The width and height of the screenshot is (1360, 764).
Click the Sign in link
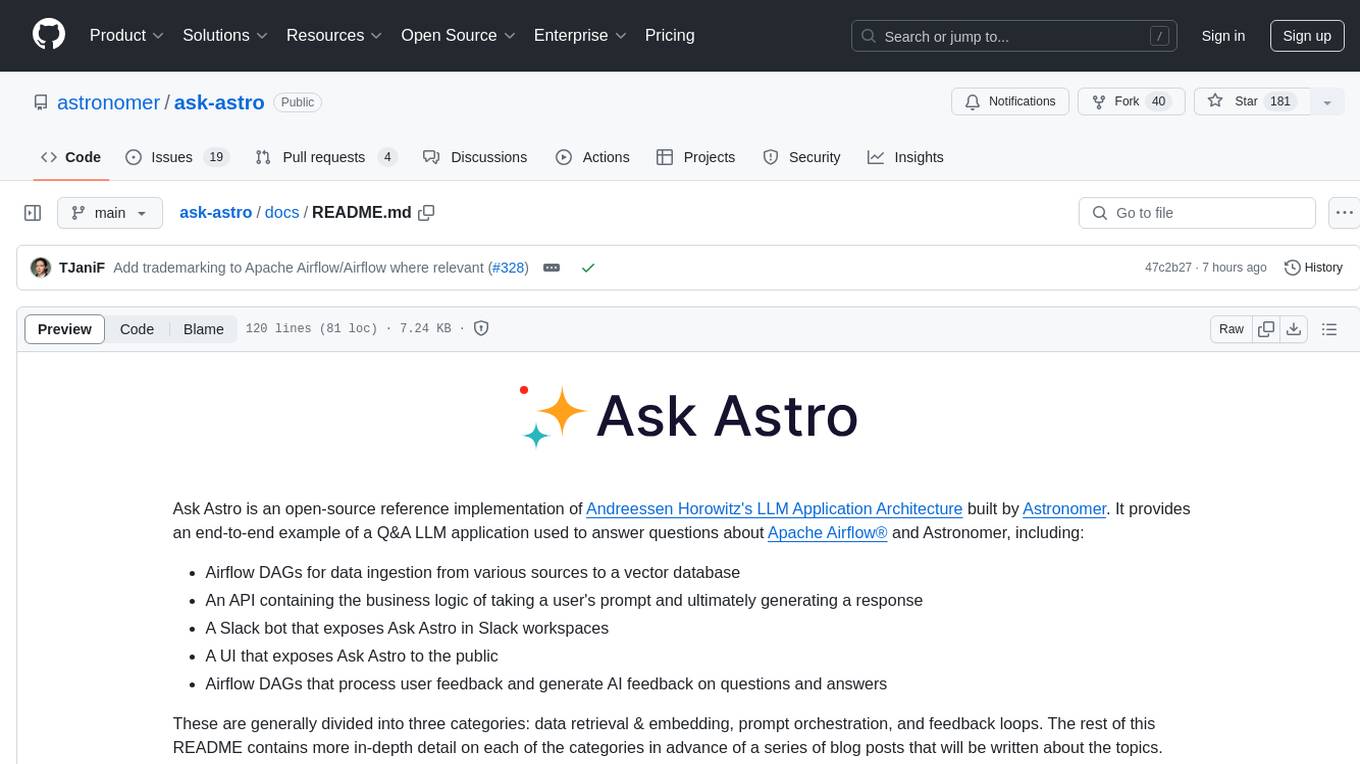(1223, 36)
